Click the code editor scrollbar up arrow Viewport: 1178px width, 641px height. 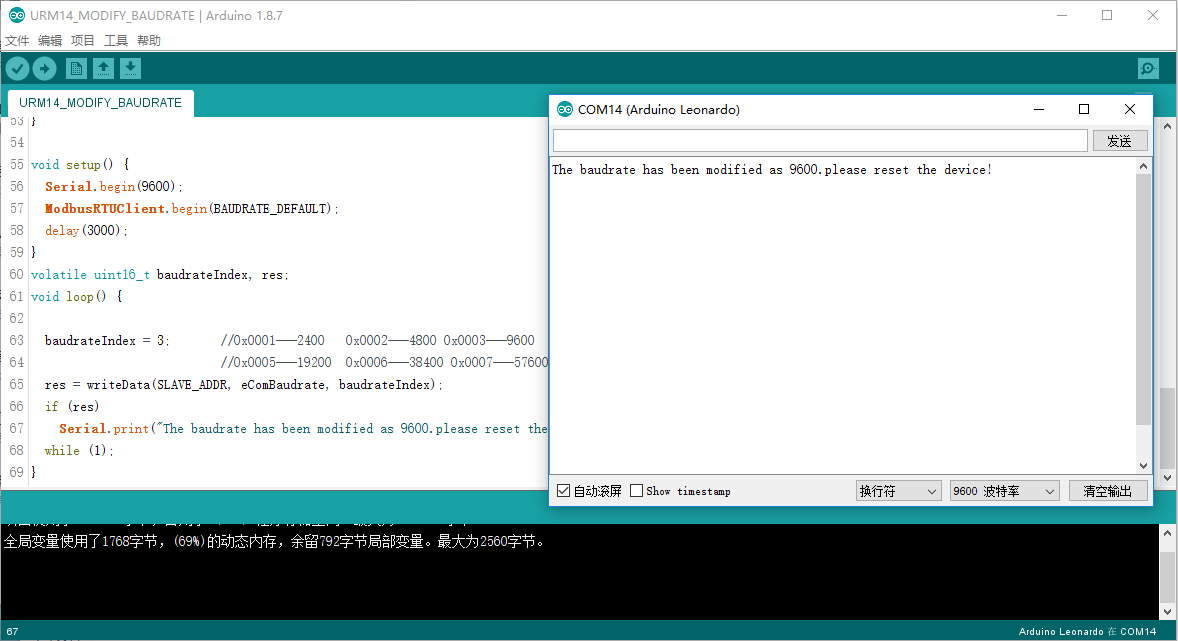point(1167,126)
